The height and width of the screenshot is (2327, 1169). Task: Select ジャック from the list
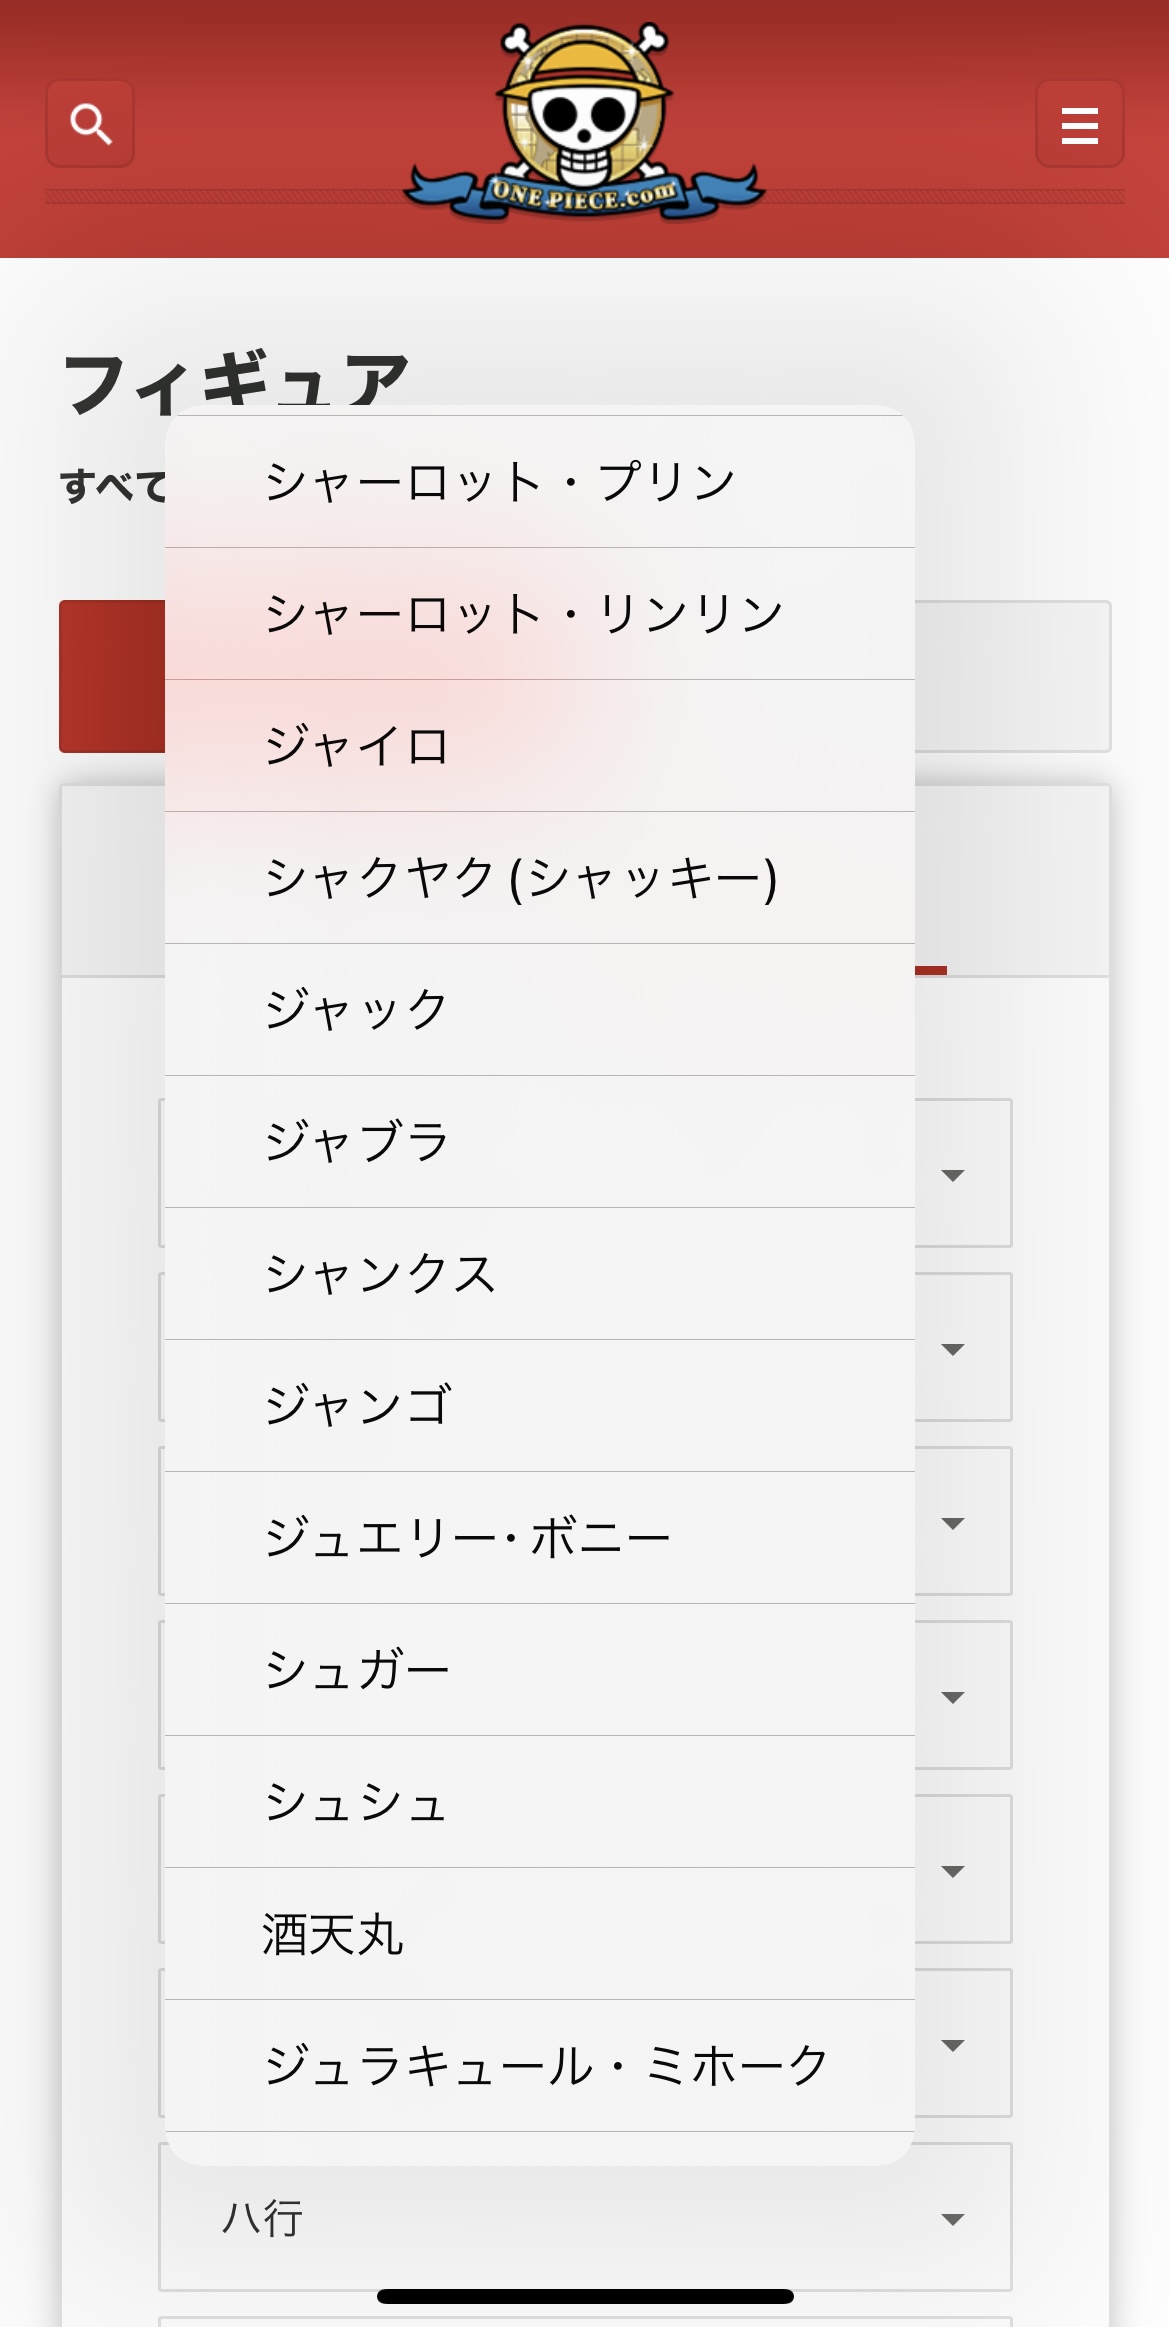pyautogui.click(x=540, y=1010)
